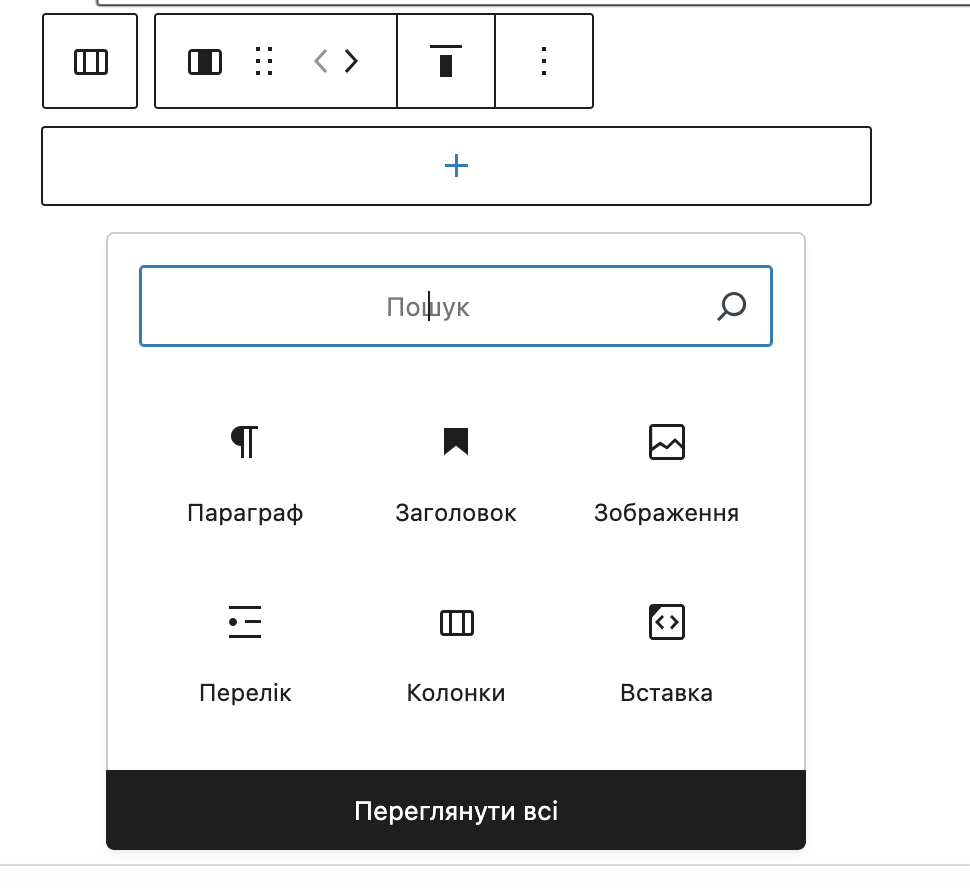This screenshot has height=888, width=970.
Task: Insert block via the Вставка code icon
Action: tap(667, 621)
